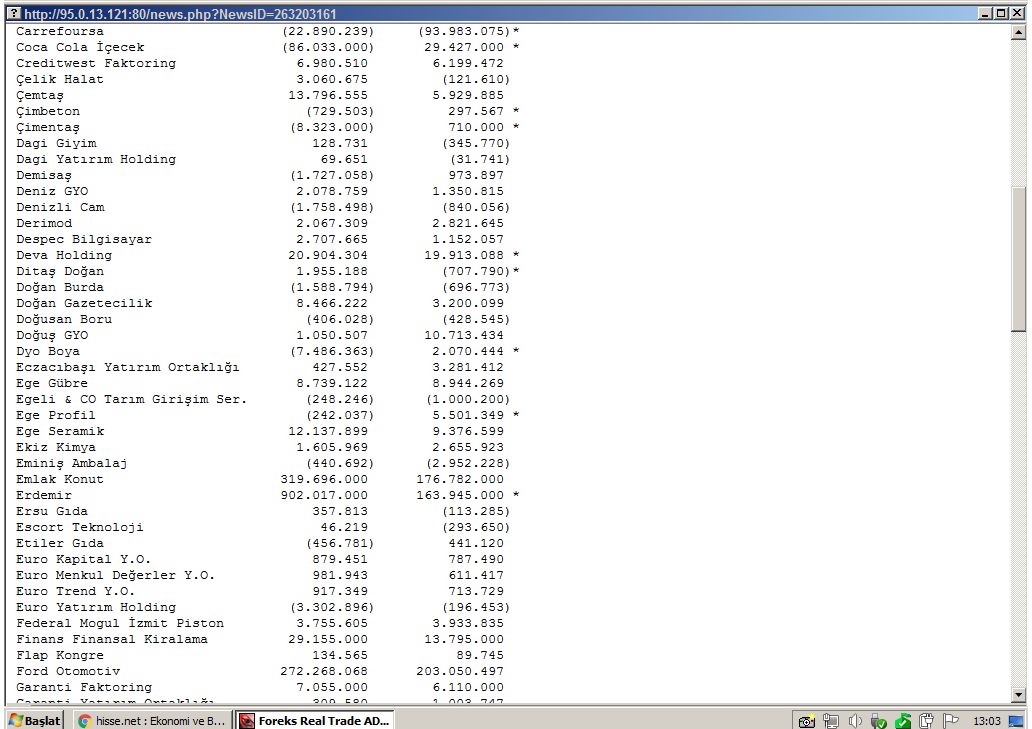Select Dagi Yatırım Holding in the list
Screen dimensions: 1032x729
96,159
